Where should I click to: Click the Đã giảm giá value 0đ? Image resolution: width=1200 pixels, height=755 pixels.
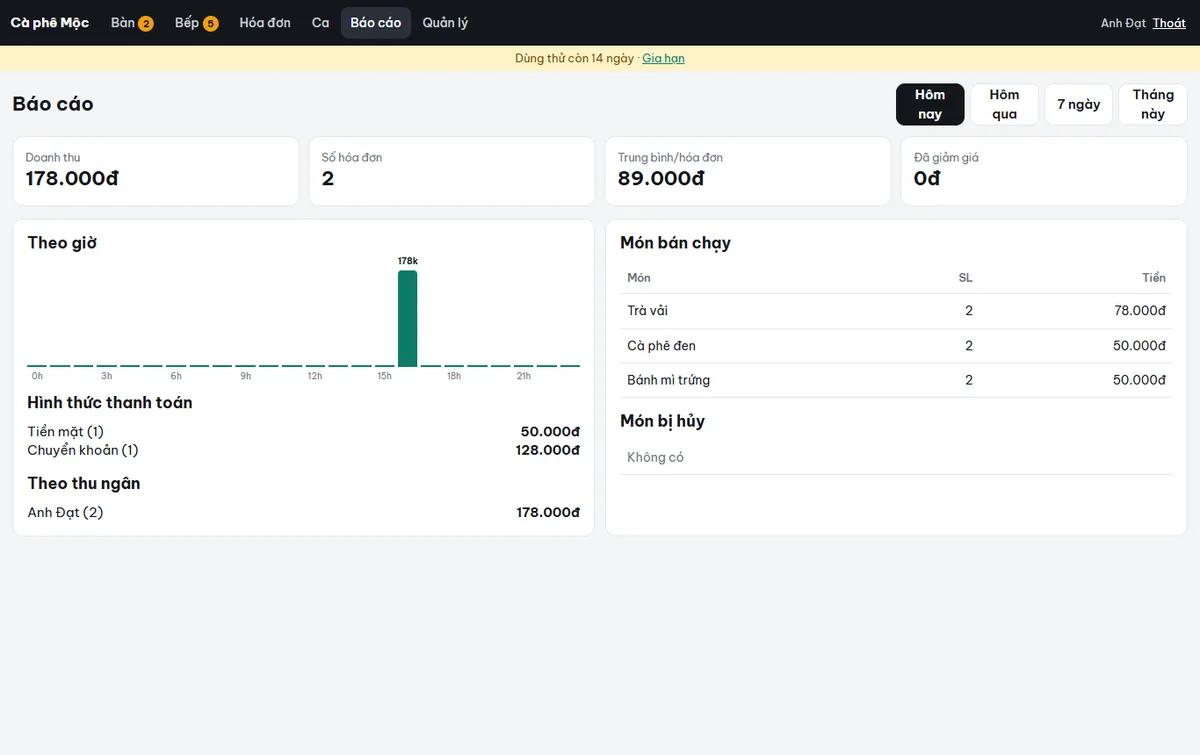pos(927,179)
